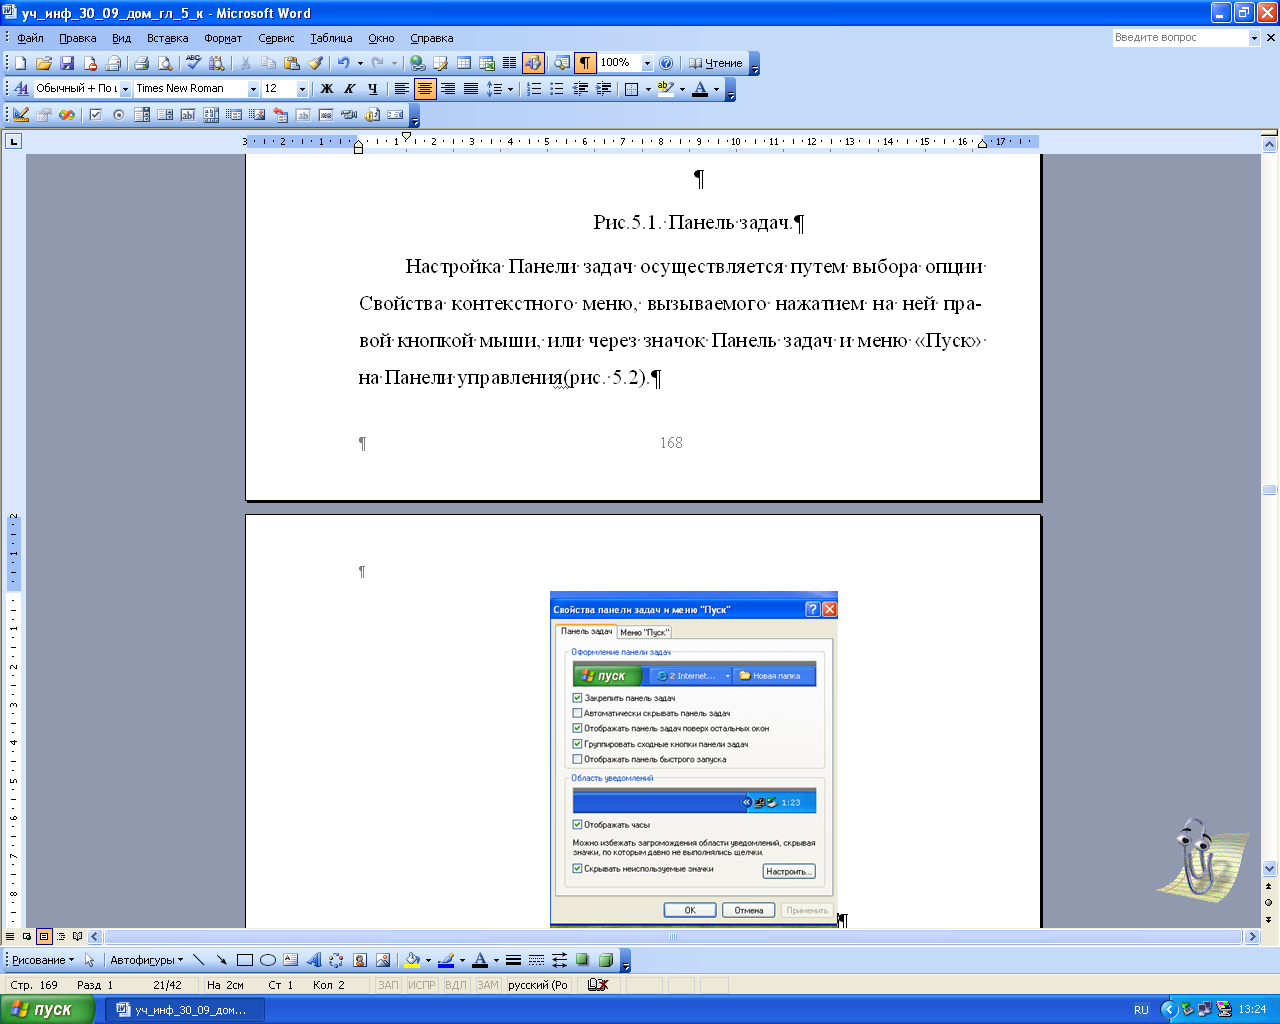This screenshot has width=1280, height=1024.
Task: Increase the paragraph indent
Action: point(603,89)
